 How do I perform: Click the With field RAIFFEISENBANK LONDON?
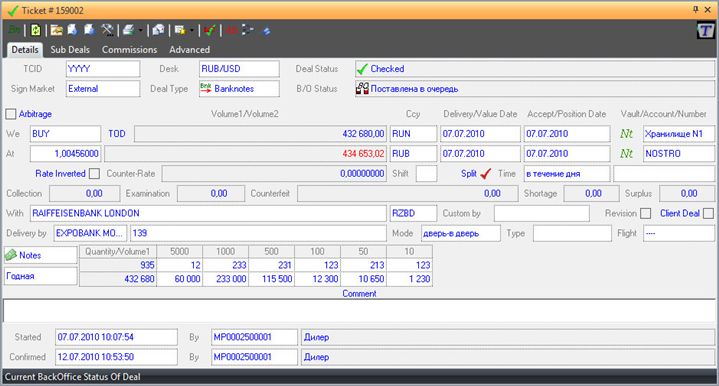tap(208, 213)
